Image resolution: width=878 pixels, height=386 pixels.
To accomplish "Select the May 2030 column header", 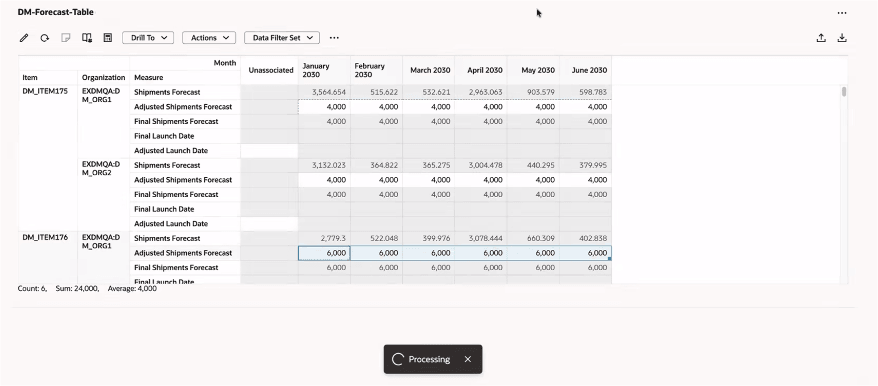I will [534, 70].
